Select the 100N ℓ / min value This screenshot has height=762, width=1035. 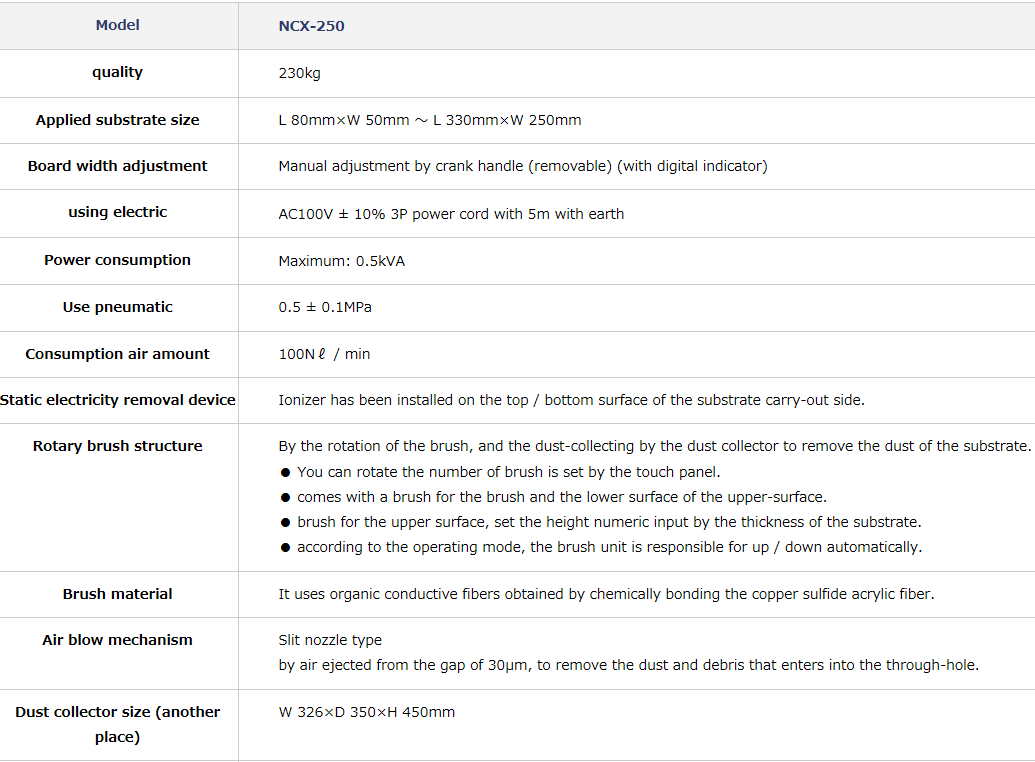click(x=324, y=354)
